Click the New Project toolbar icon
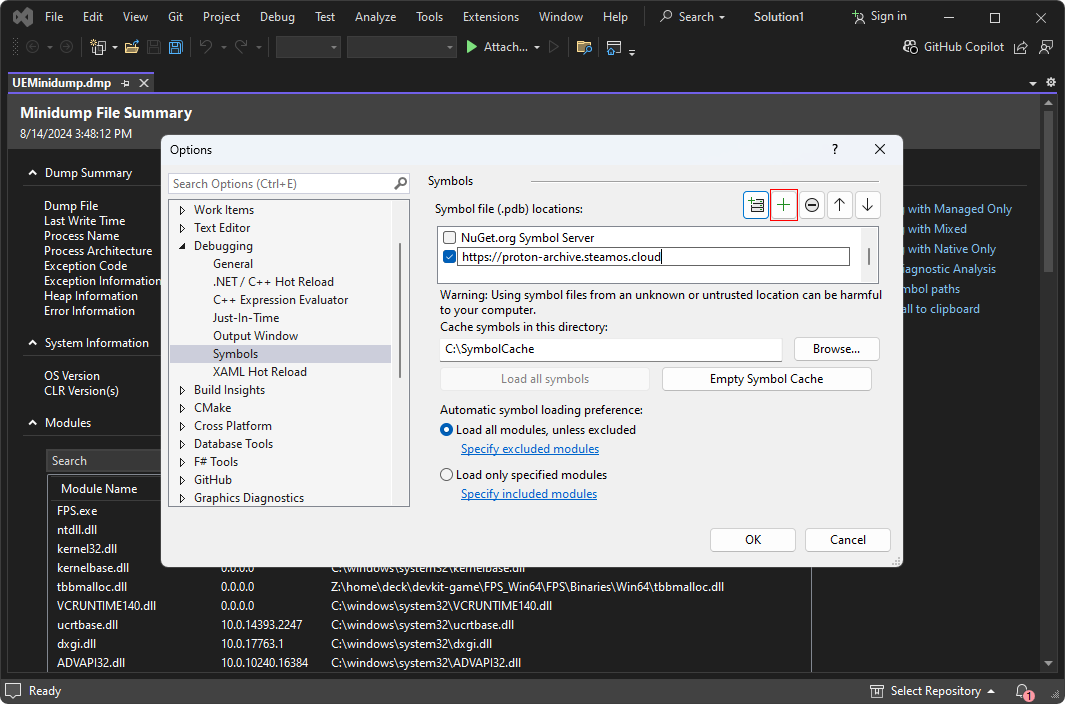The height and width of the screenshot is (704, 1065). (98, 47)
